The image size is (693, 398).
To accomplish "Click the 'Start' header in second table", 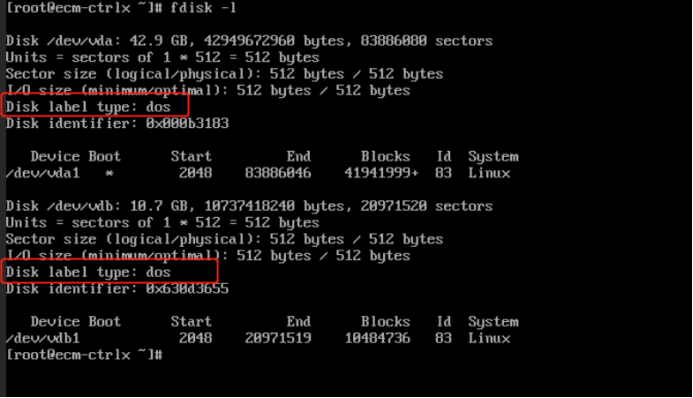I will tap(191, 322).
